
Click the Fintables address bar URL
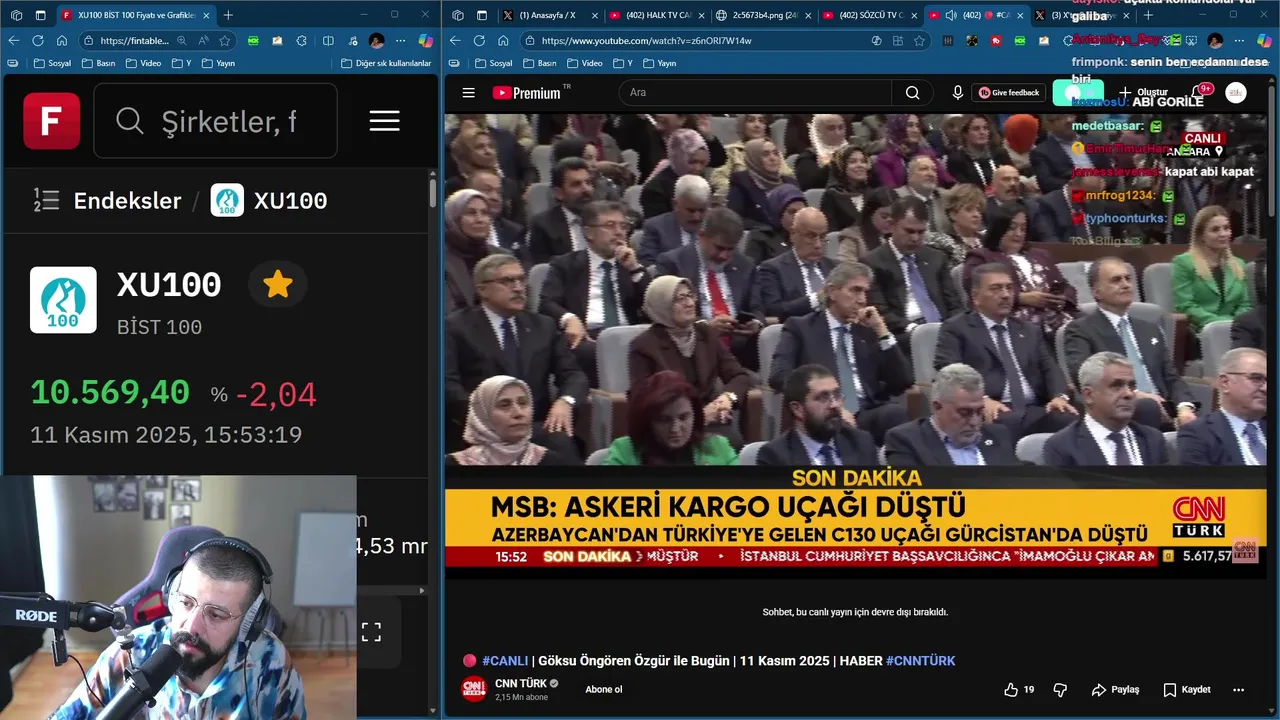[x=135, y=41]
